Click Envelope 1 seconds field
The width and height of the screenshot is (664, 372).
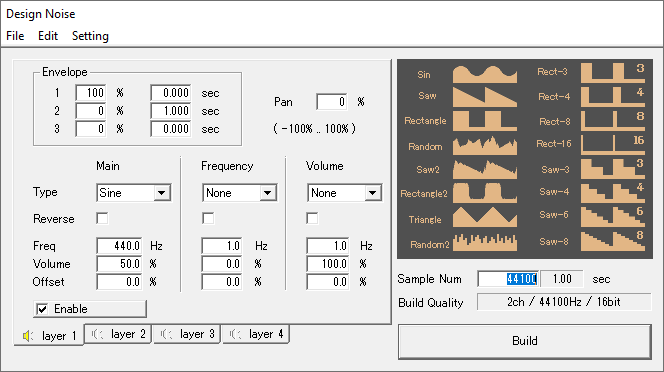171,93
